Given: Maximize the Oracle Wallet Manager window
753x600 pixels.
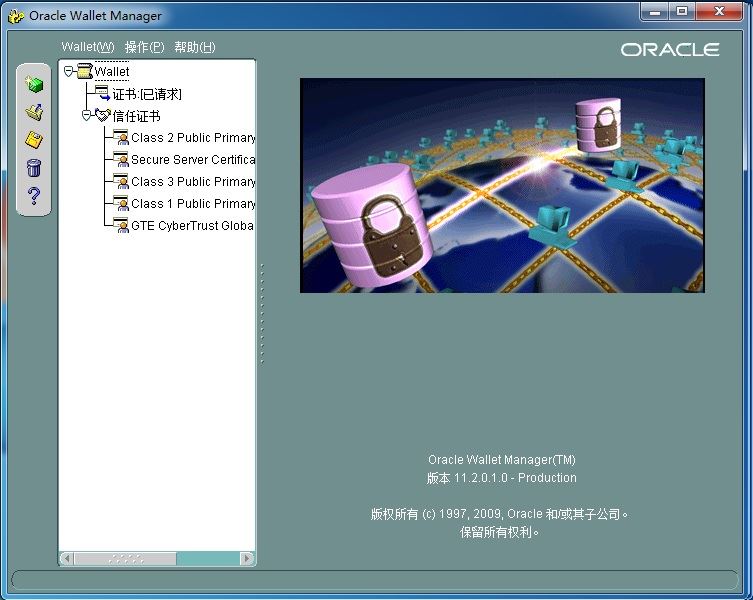Looking at the screenshot, I should (x=681, y=12).
